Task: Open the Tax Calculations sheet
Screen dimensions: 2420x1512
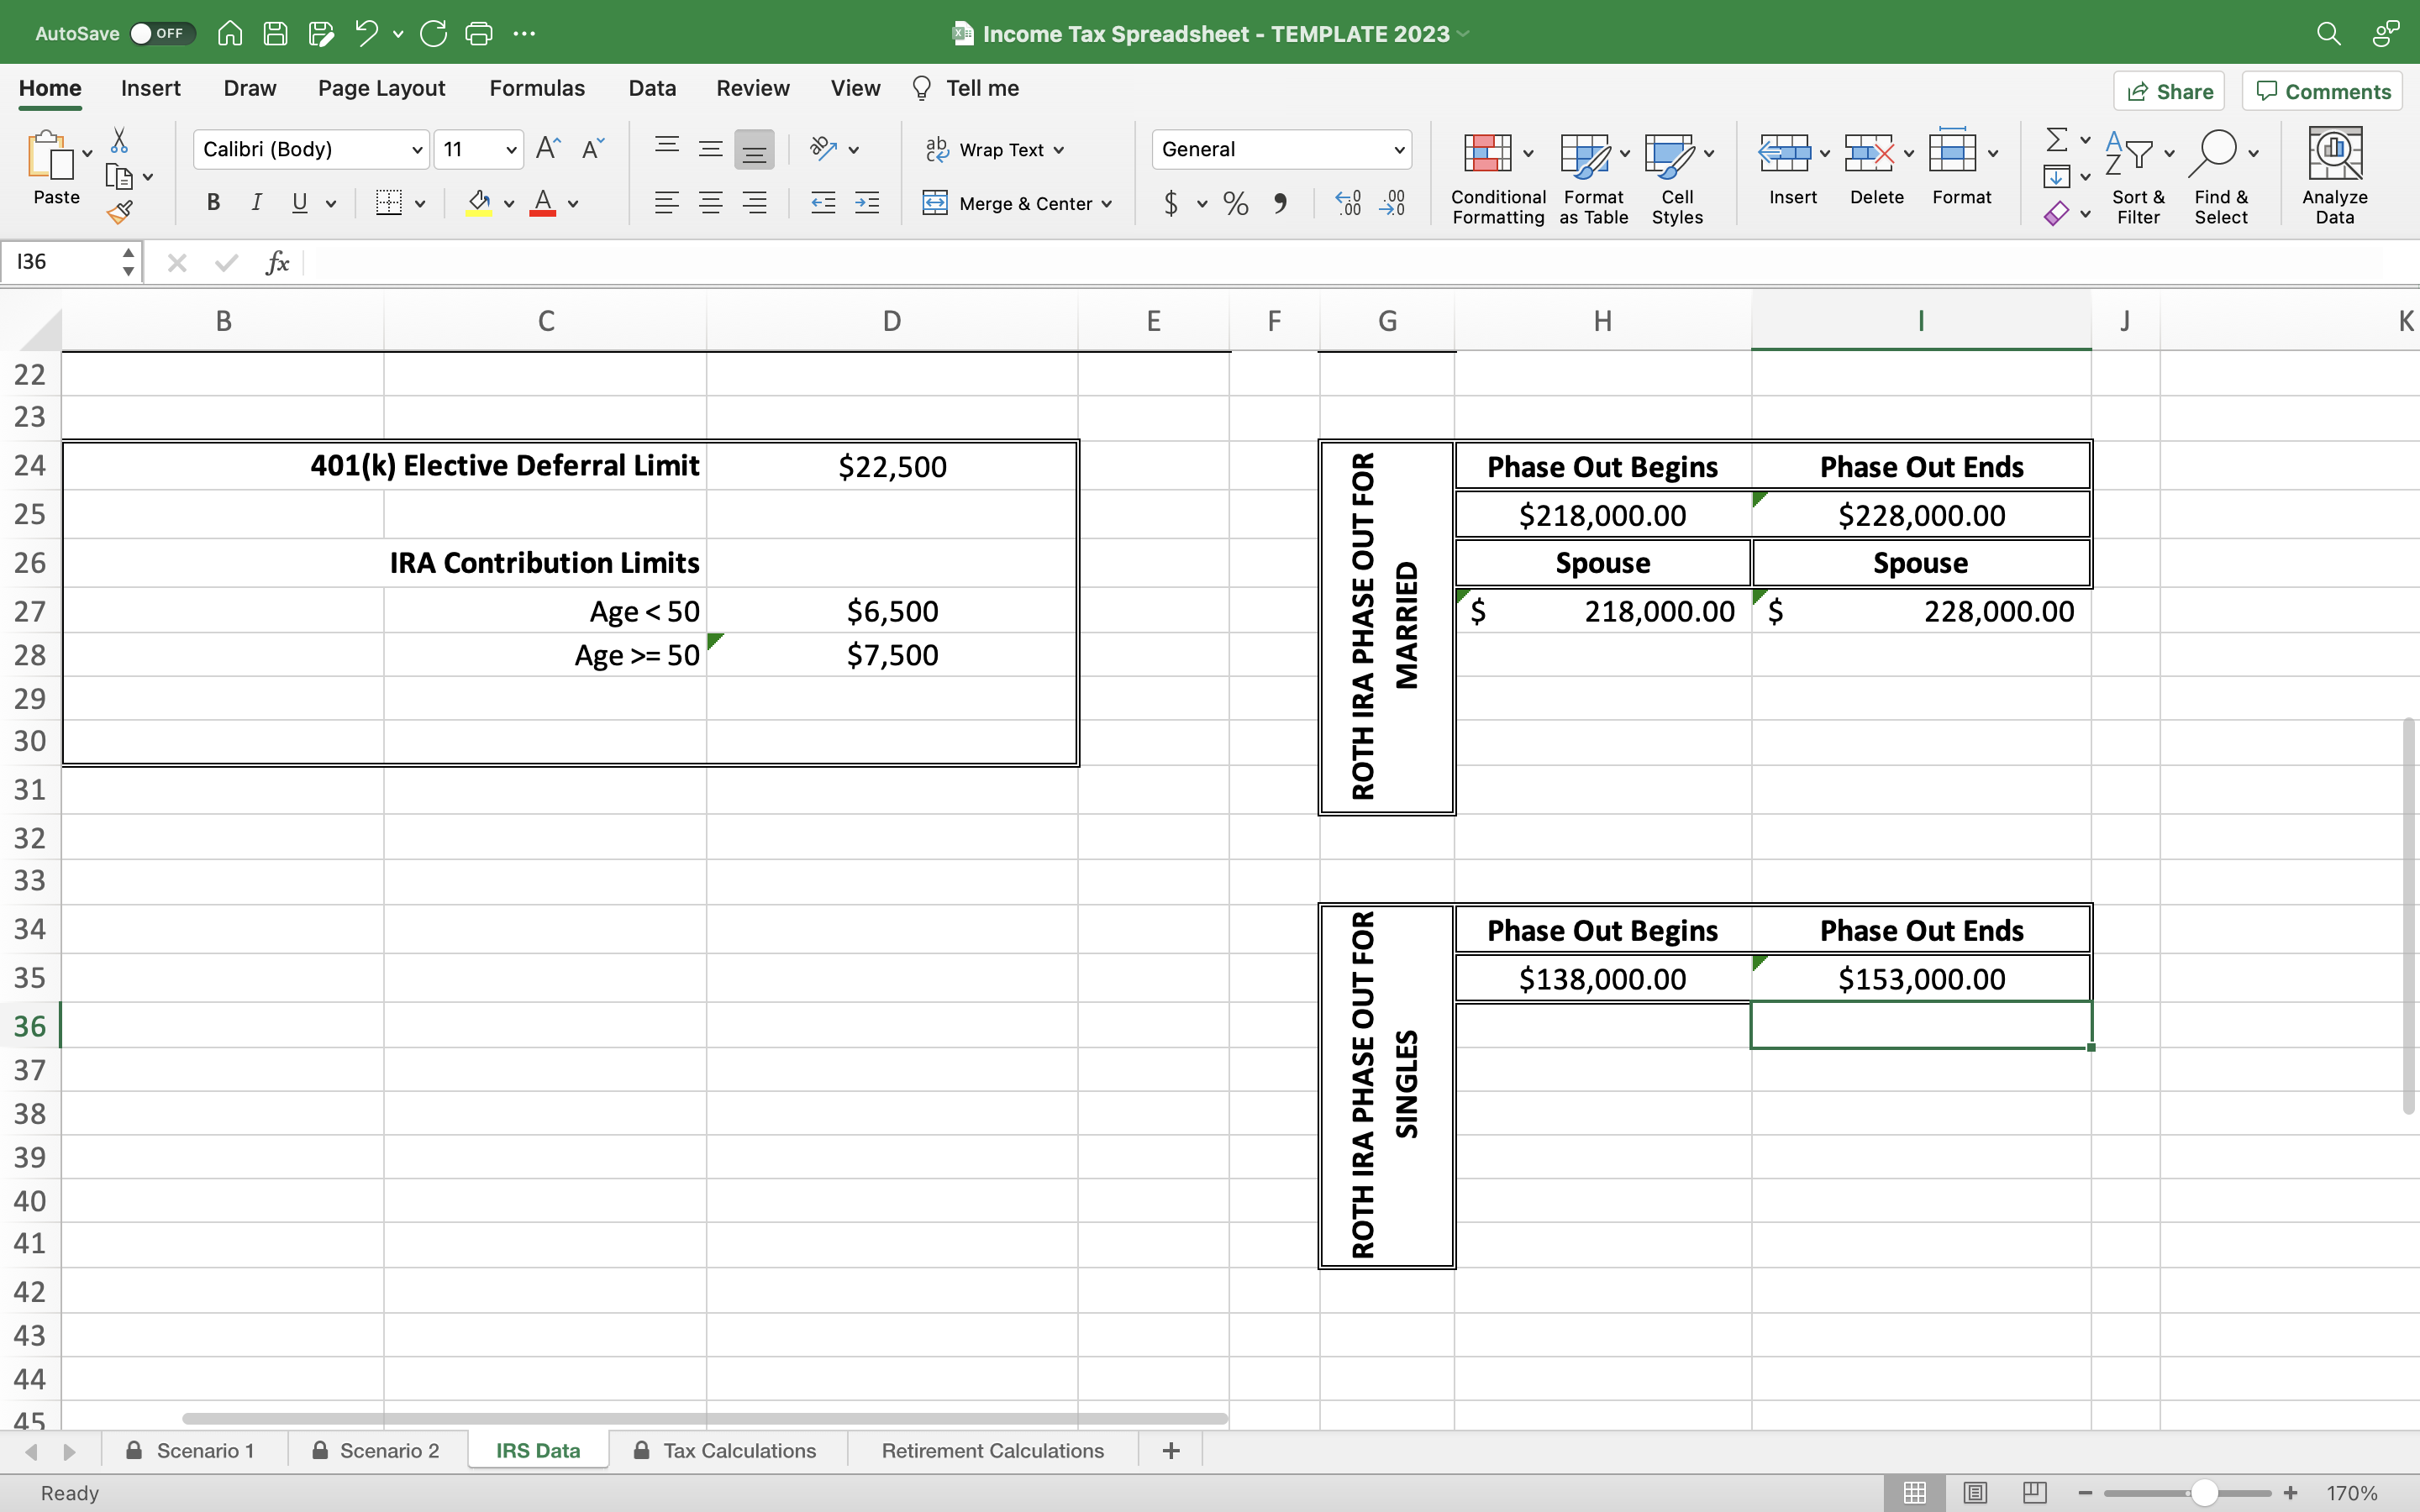Action: point(740,1450)
